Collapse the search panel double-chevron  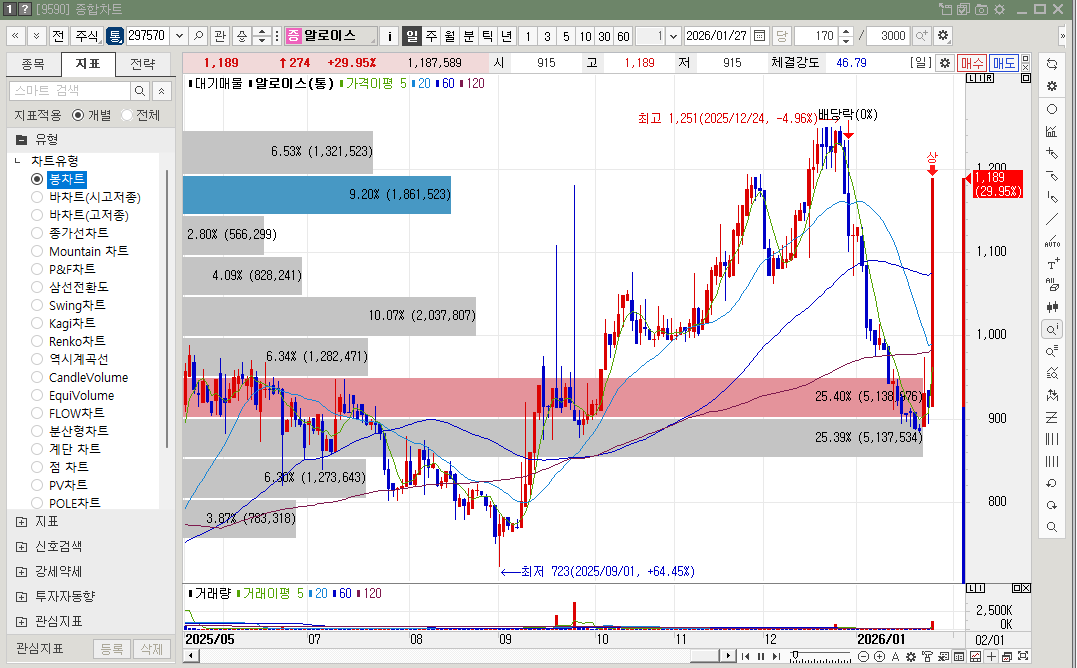[x=161, y=91]
